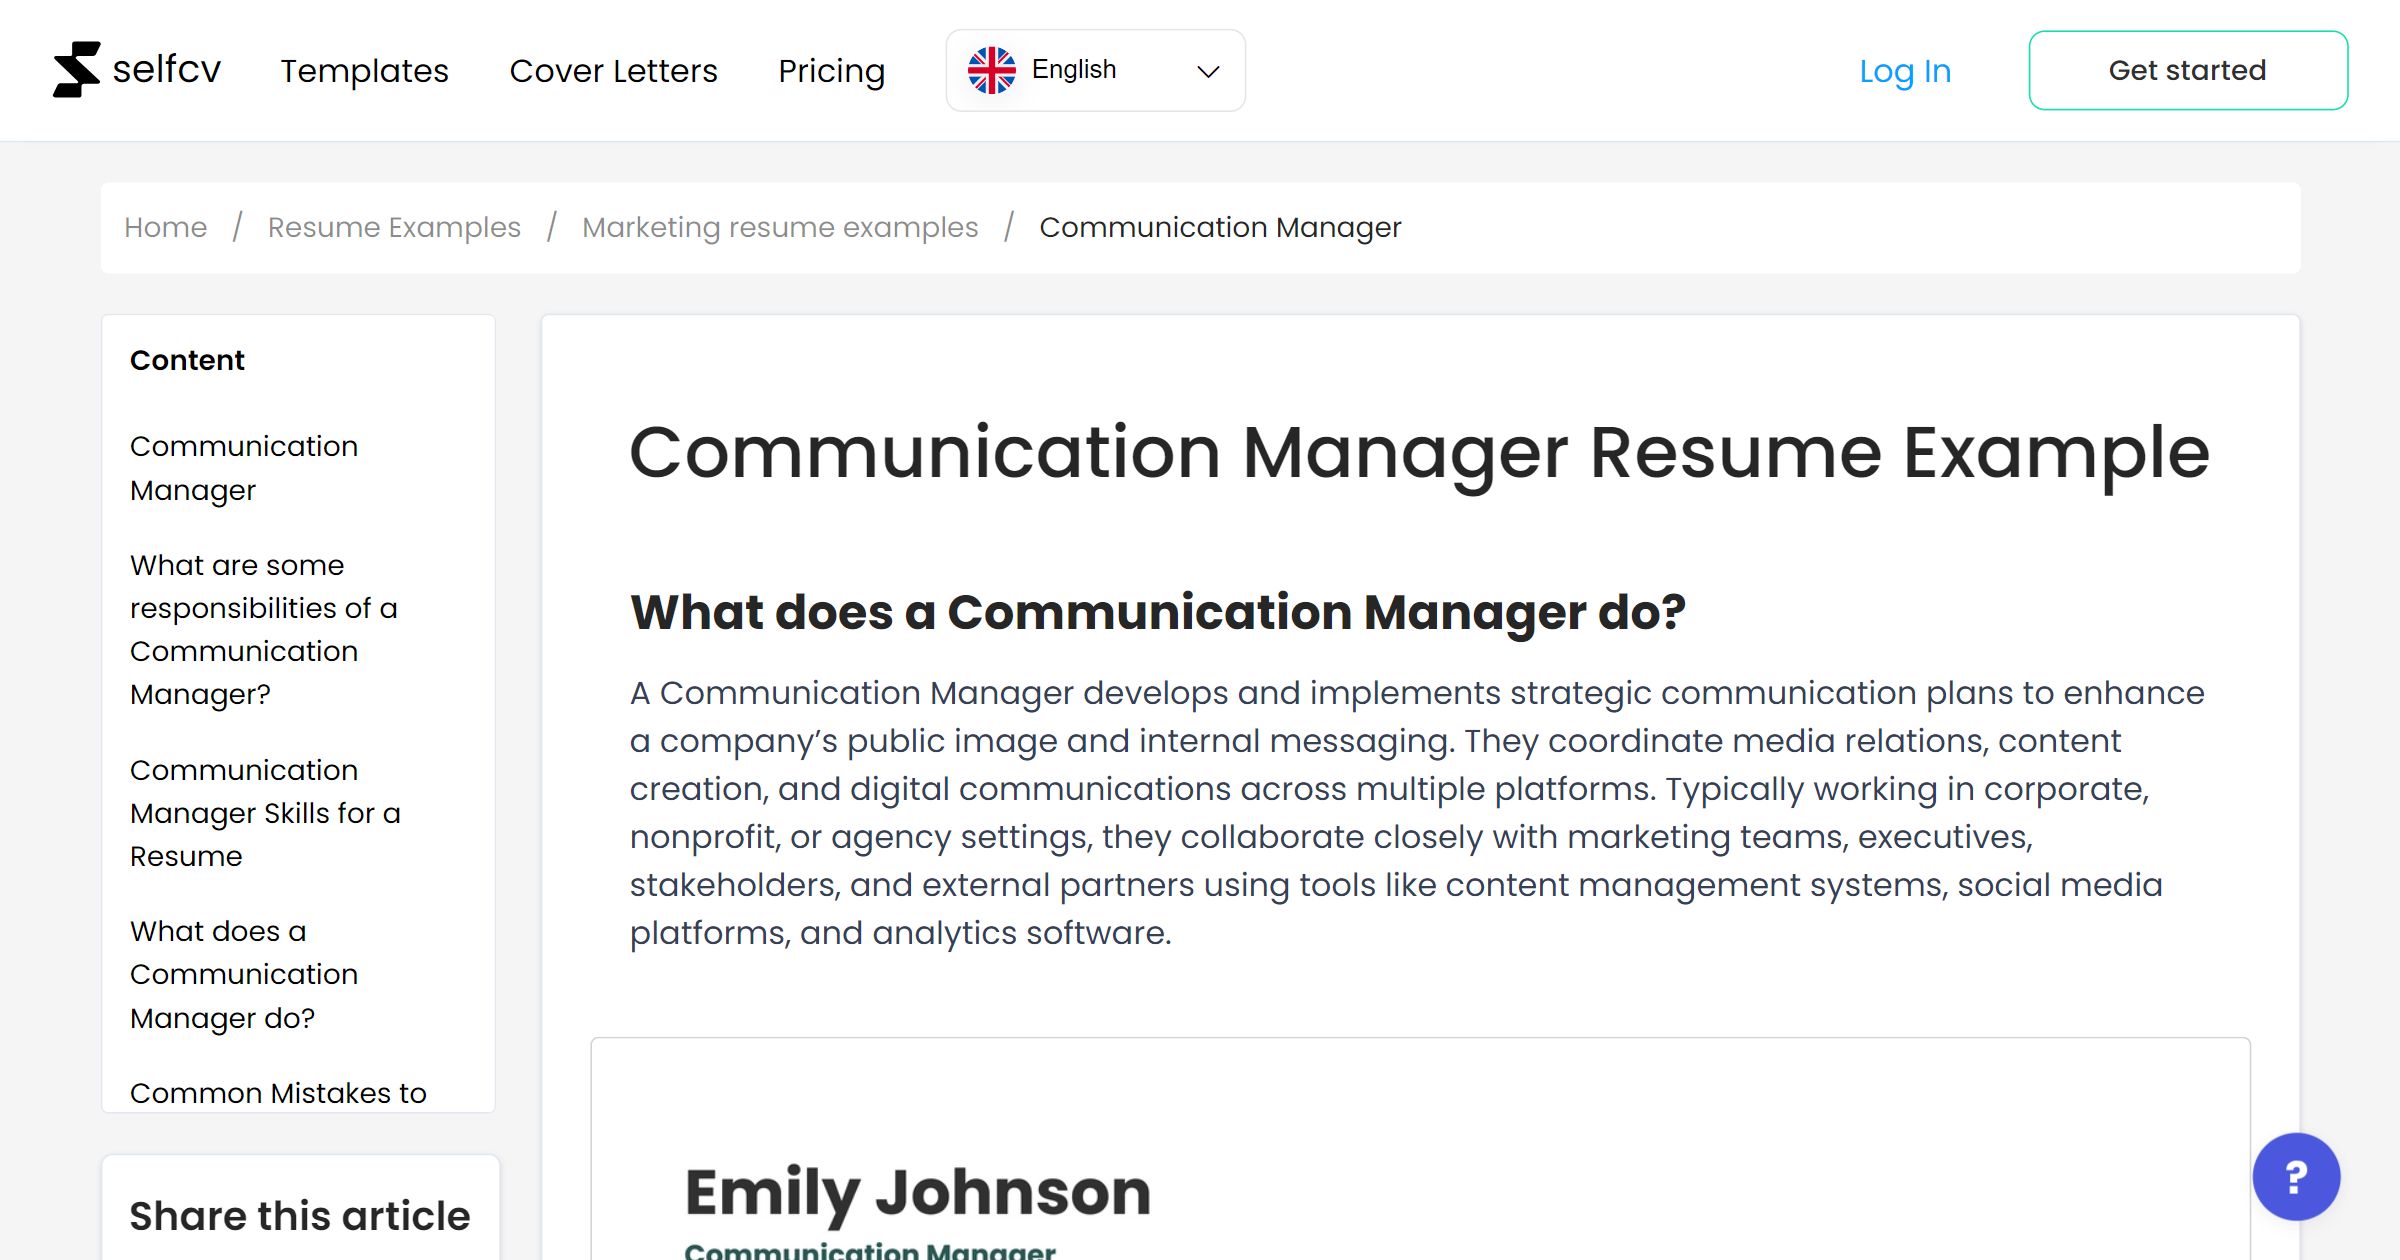Open the purple help question-mark button
The height and width of the screenshot is (1260, 2400).
(2296, 1177)
